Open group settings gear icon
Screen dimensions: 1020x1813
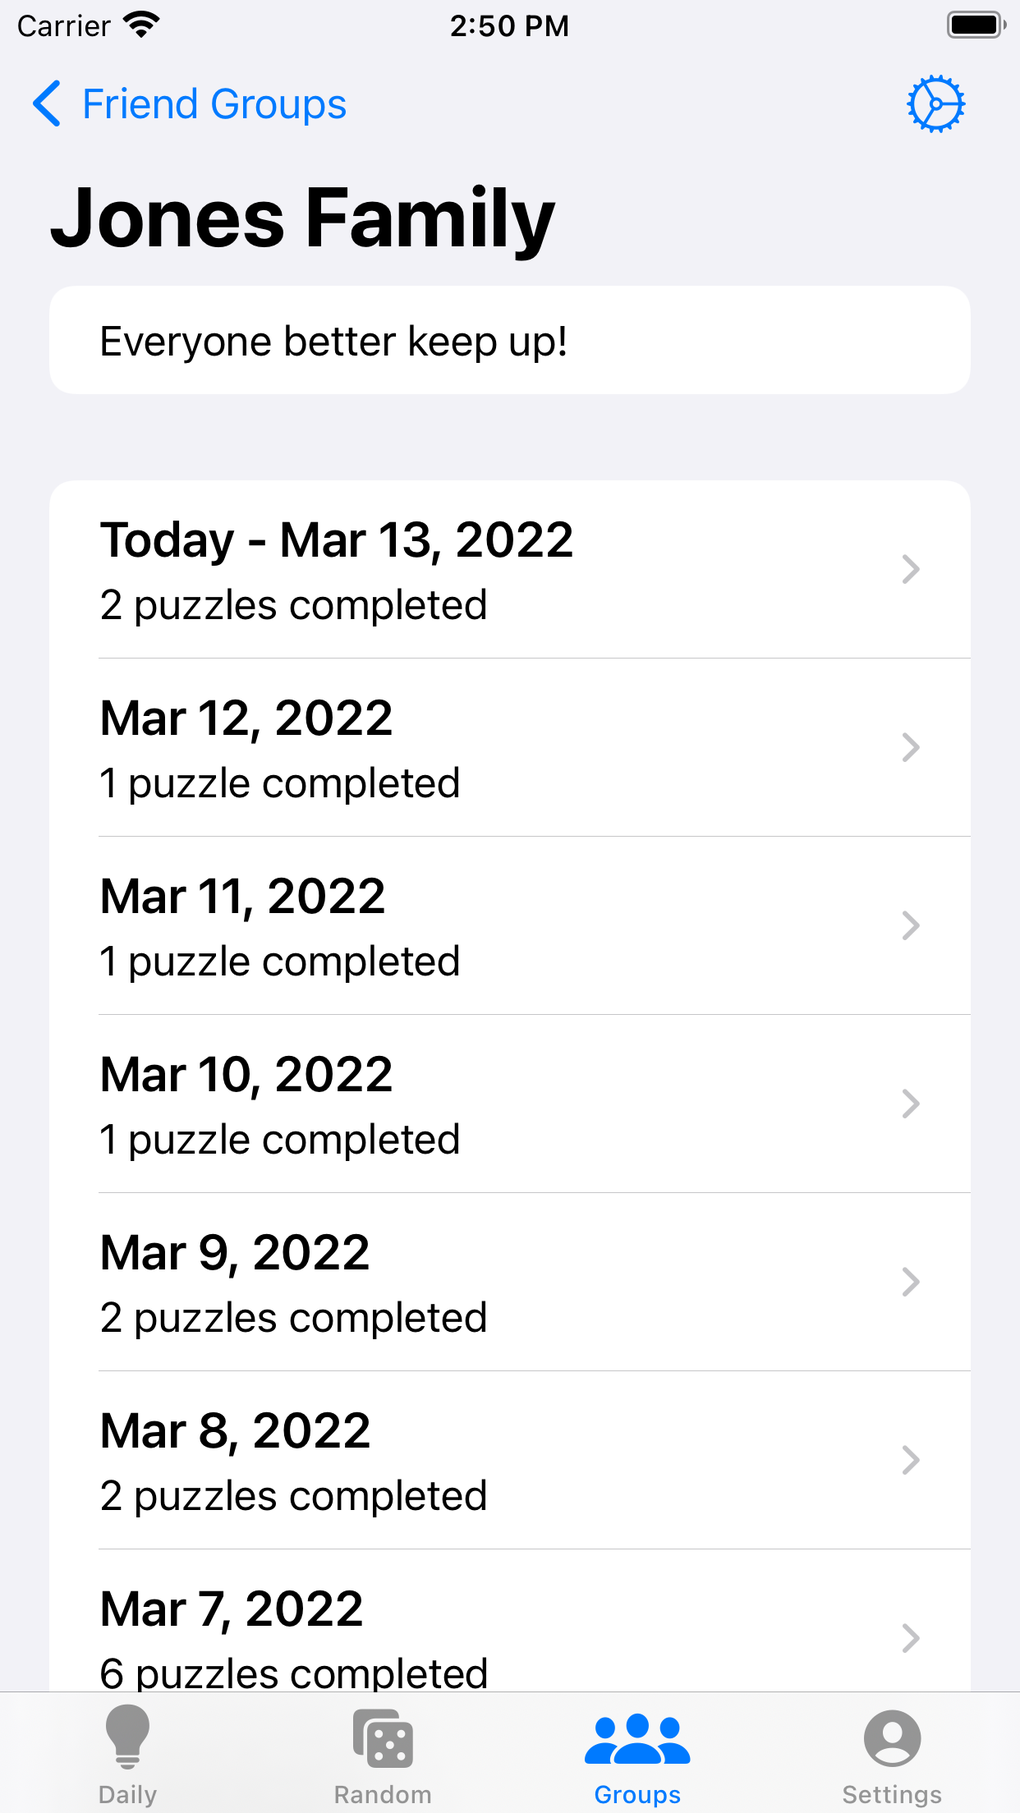point(936,104)
